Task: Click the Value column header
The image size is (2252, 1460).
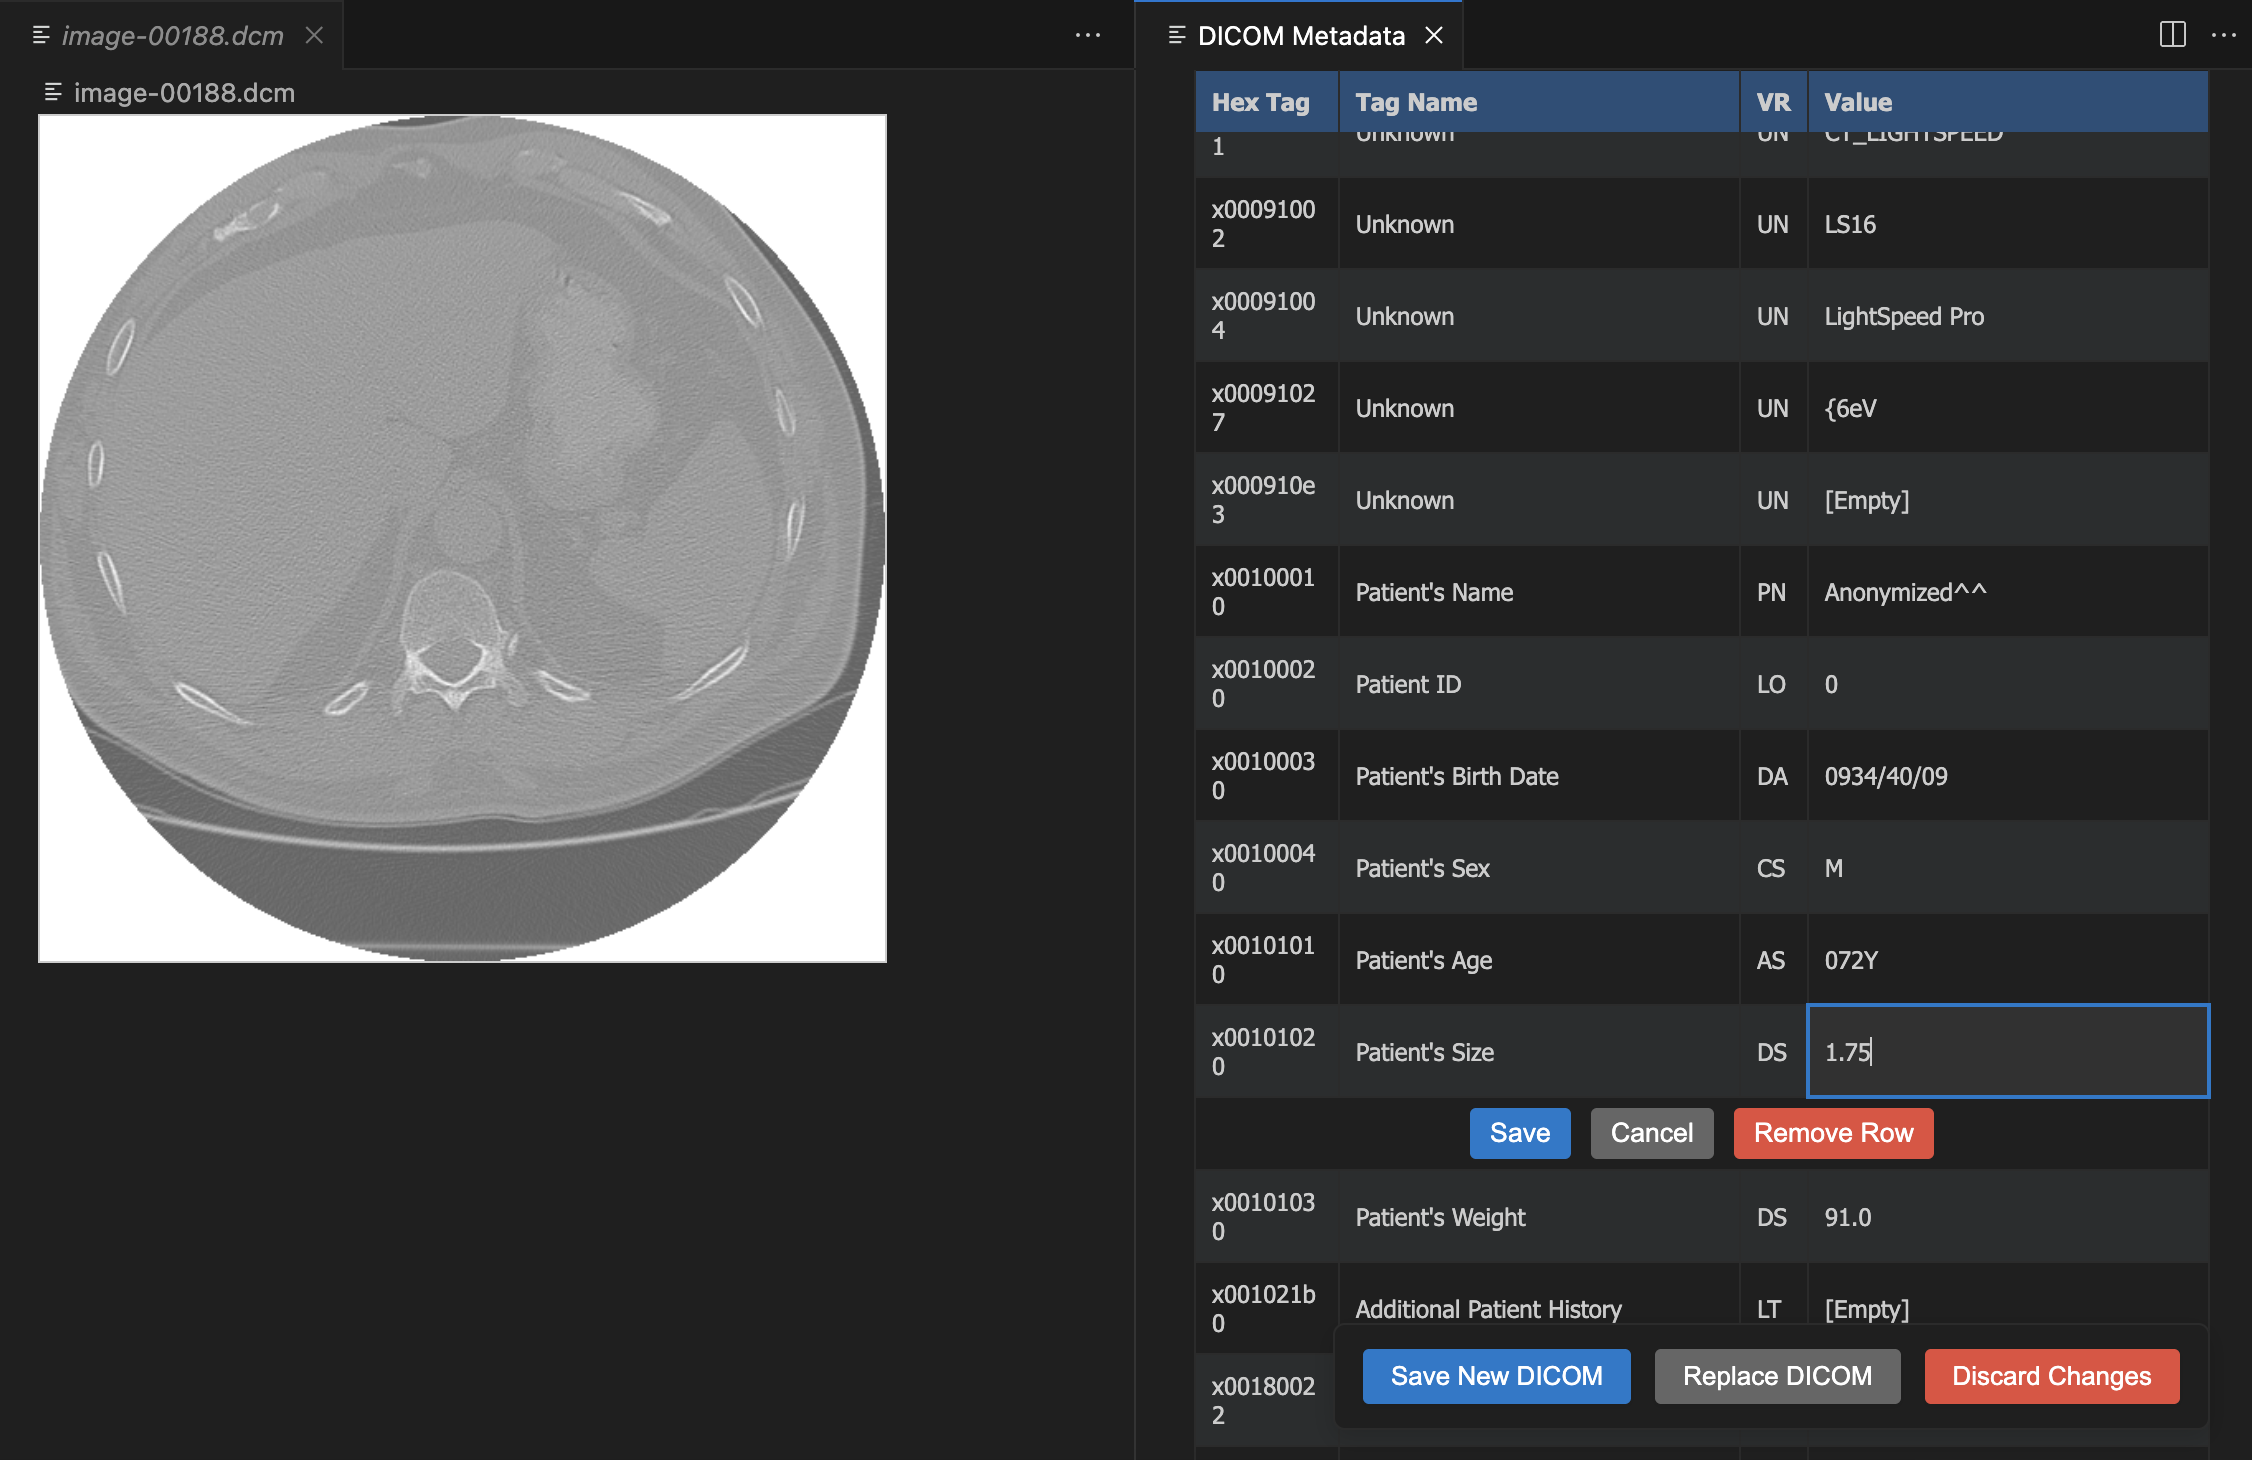Action: 1858,102
